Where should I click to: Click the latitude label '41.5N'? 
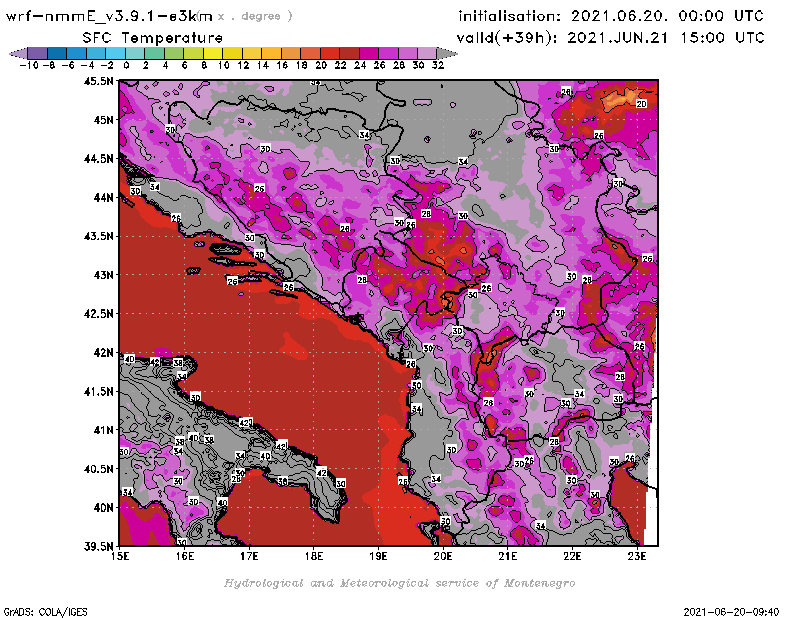(99, 391)
